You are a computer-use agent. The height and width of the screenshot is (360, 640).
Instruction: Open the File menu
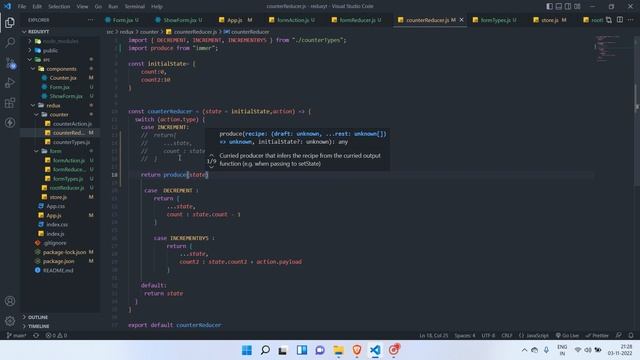click(22, 7)
